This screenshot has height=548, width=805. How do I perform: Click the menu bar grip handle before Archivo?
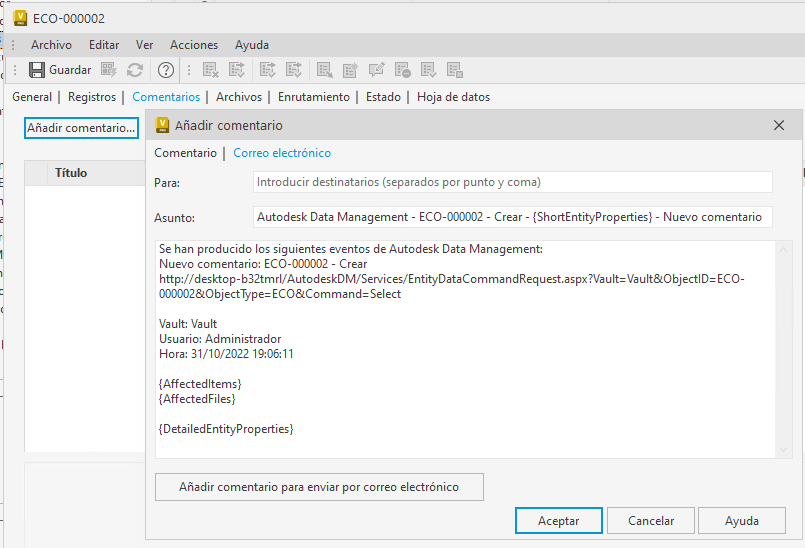click(x=13, y=45)
